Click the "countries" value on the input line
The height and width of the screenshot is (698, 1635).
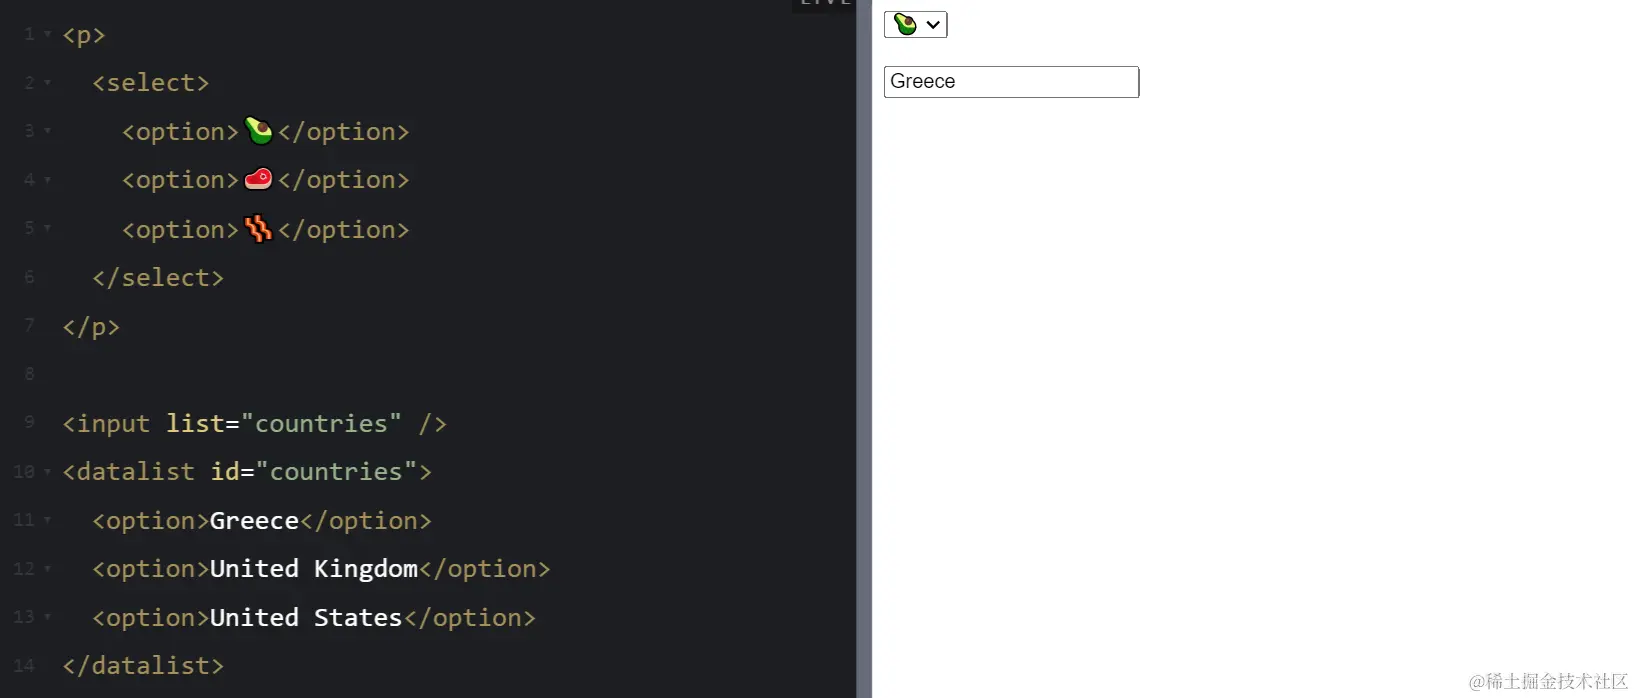pos(321,424)
